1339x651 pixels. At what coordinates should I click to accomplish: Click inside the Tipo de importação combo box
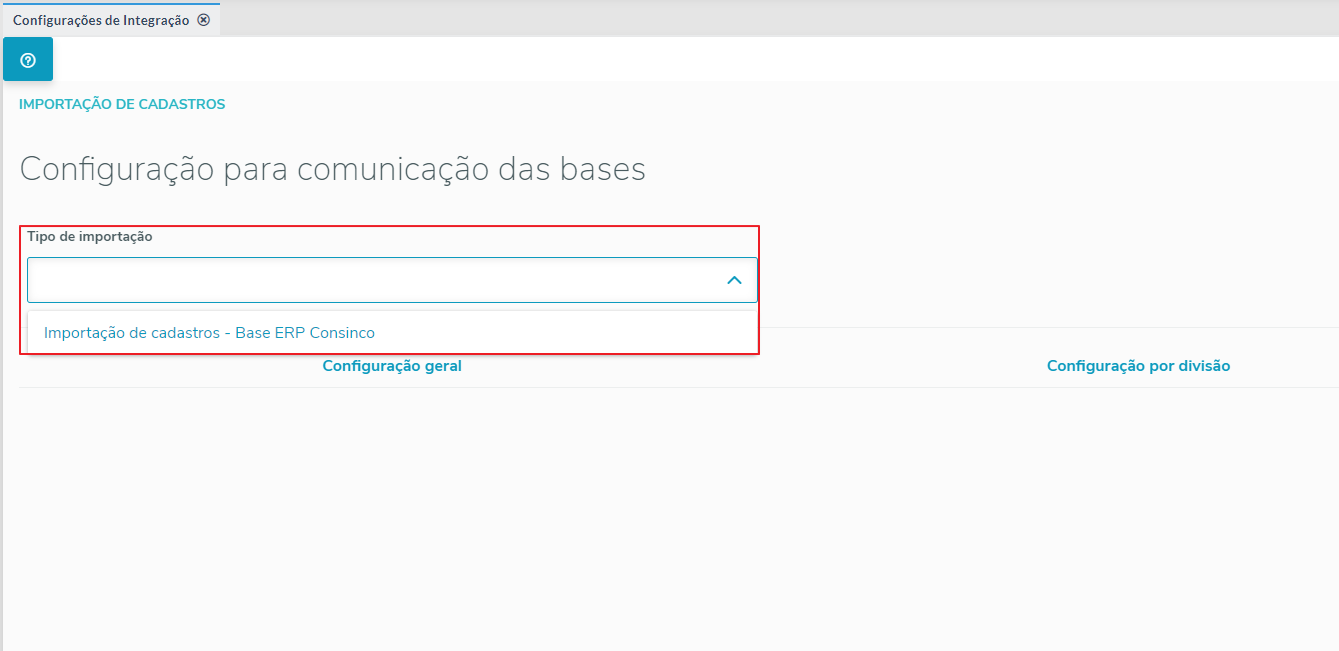[x=370, y=281]
